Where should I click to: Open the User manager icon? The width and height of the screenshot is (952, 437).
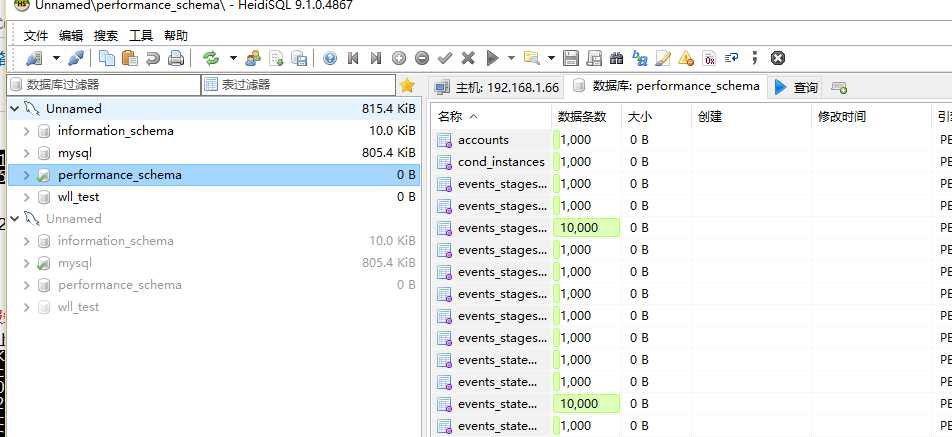(253, 58)
